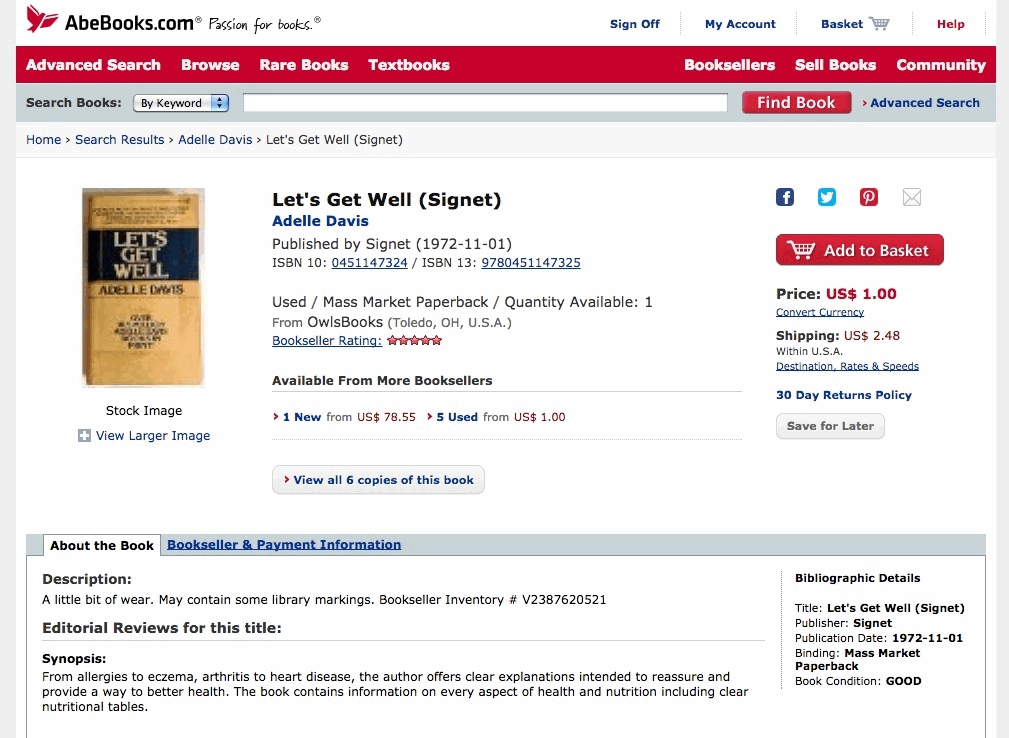Image resolution: width=1009 pixels, height=738 pixels.
Task: Email this book listing via envelope icon
Action: point(912,197)
